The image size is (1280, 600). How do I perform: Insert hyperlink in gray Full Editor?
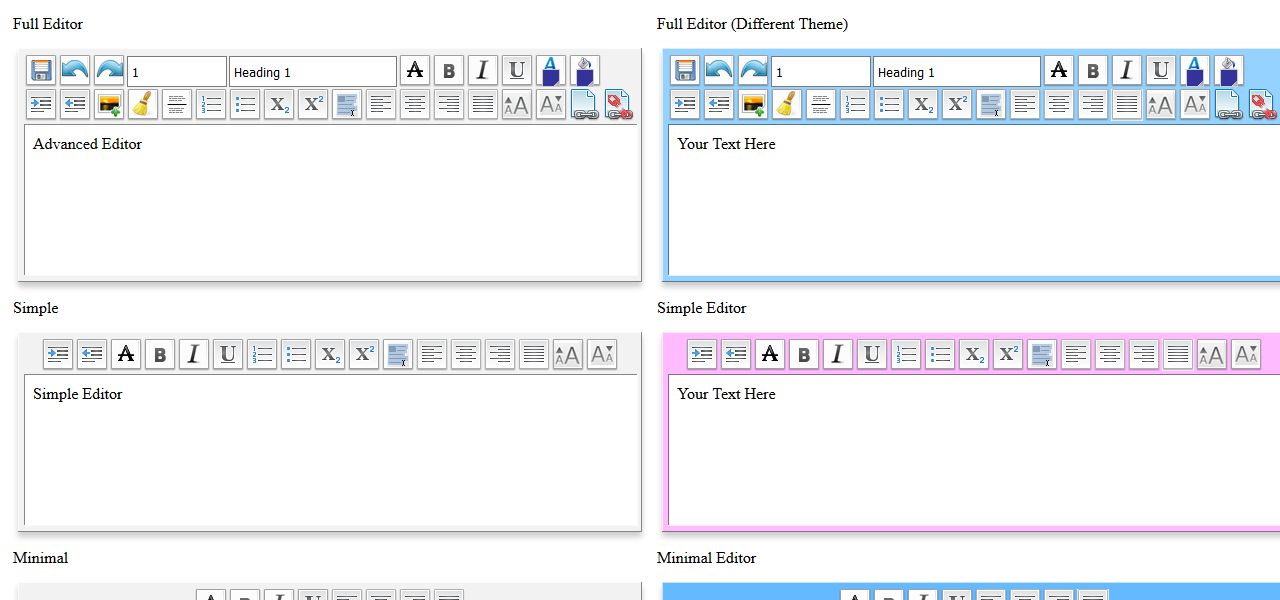(x=585, y=104)
